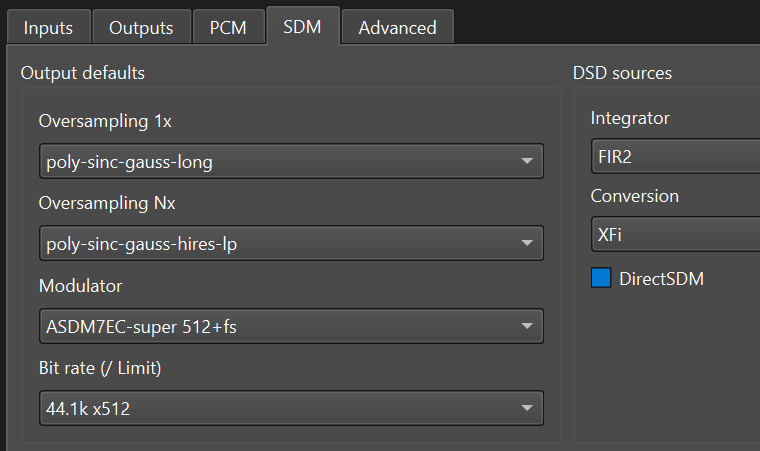Open the Modulator selection dropdown
760x451 pixels.
tap(291, 325)
